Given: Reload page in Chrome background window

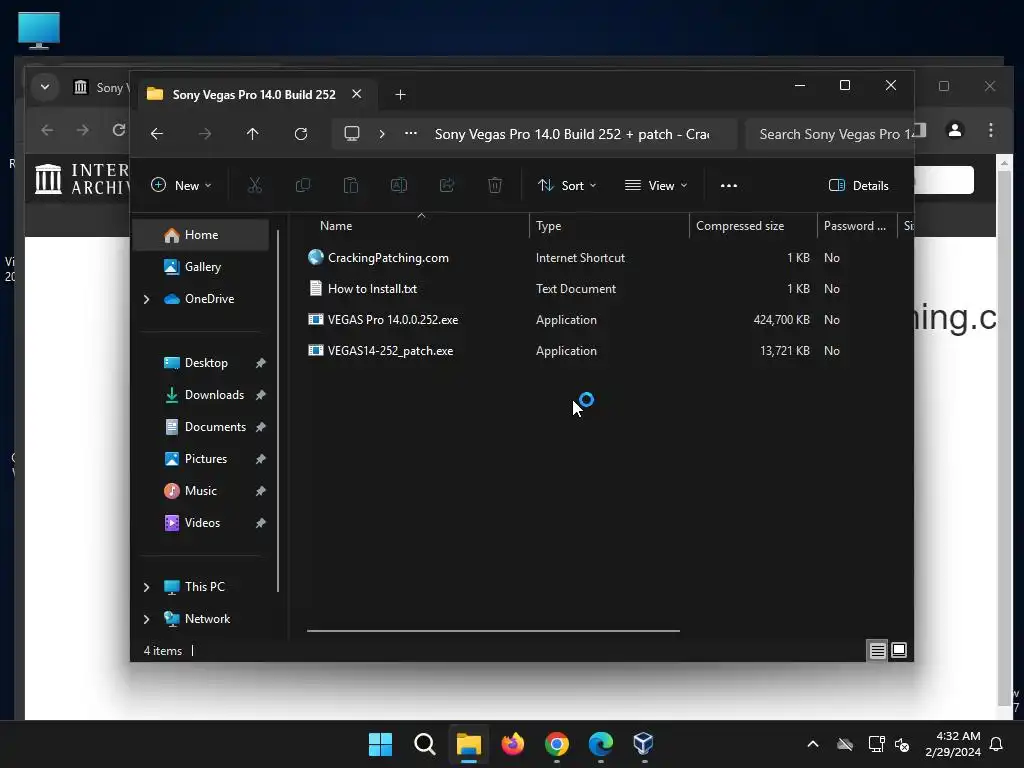Looking at the screenshot, I should tap(118, 130).
